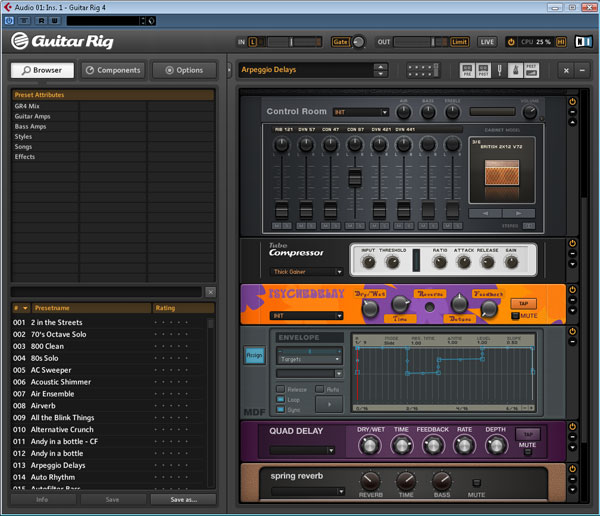Click the Control Room CON 87 fader

pyautogui.click(x=355, y=178)
